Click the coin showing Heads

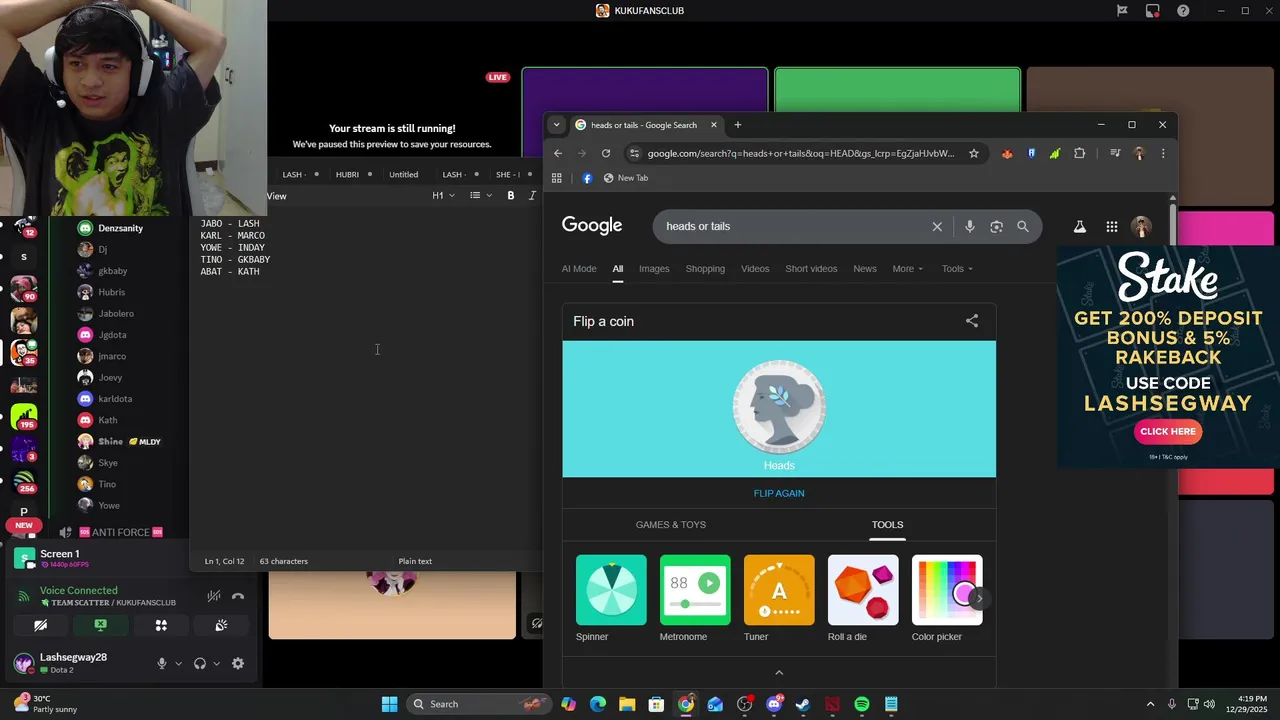tap(779, 407)
